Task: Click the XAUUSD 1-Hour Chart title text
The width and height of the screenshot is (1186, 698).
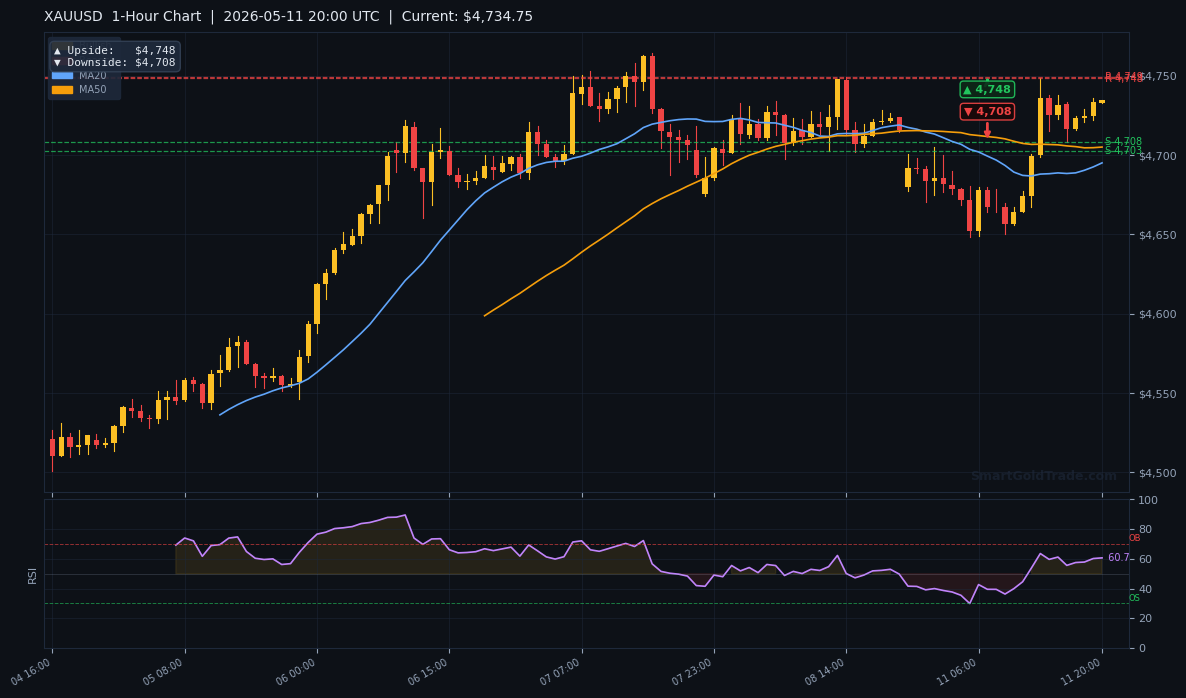Action: (x=123, y=17)
